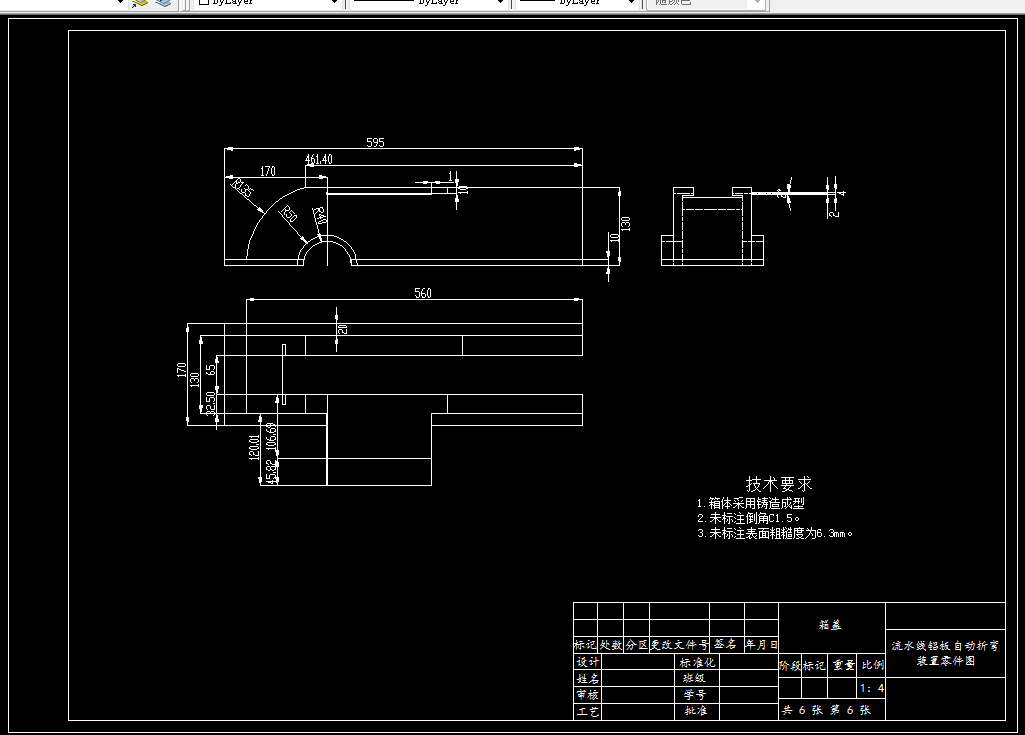Select the 120.01 dimension text
The width and height of the screenshot is (1025, 735).
[254, 447]
